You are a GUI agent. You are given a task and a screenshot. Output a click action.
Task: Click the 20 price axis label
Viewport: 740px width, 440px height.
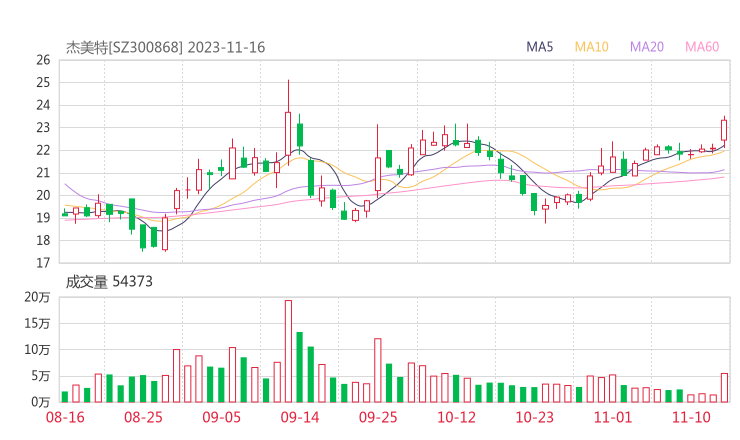click(x=43, y=195)
